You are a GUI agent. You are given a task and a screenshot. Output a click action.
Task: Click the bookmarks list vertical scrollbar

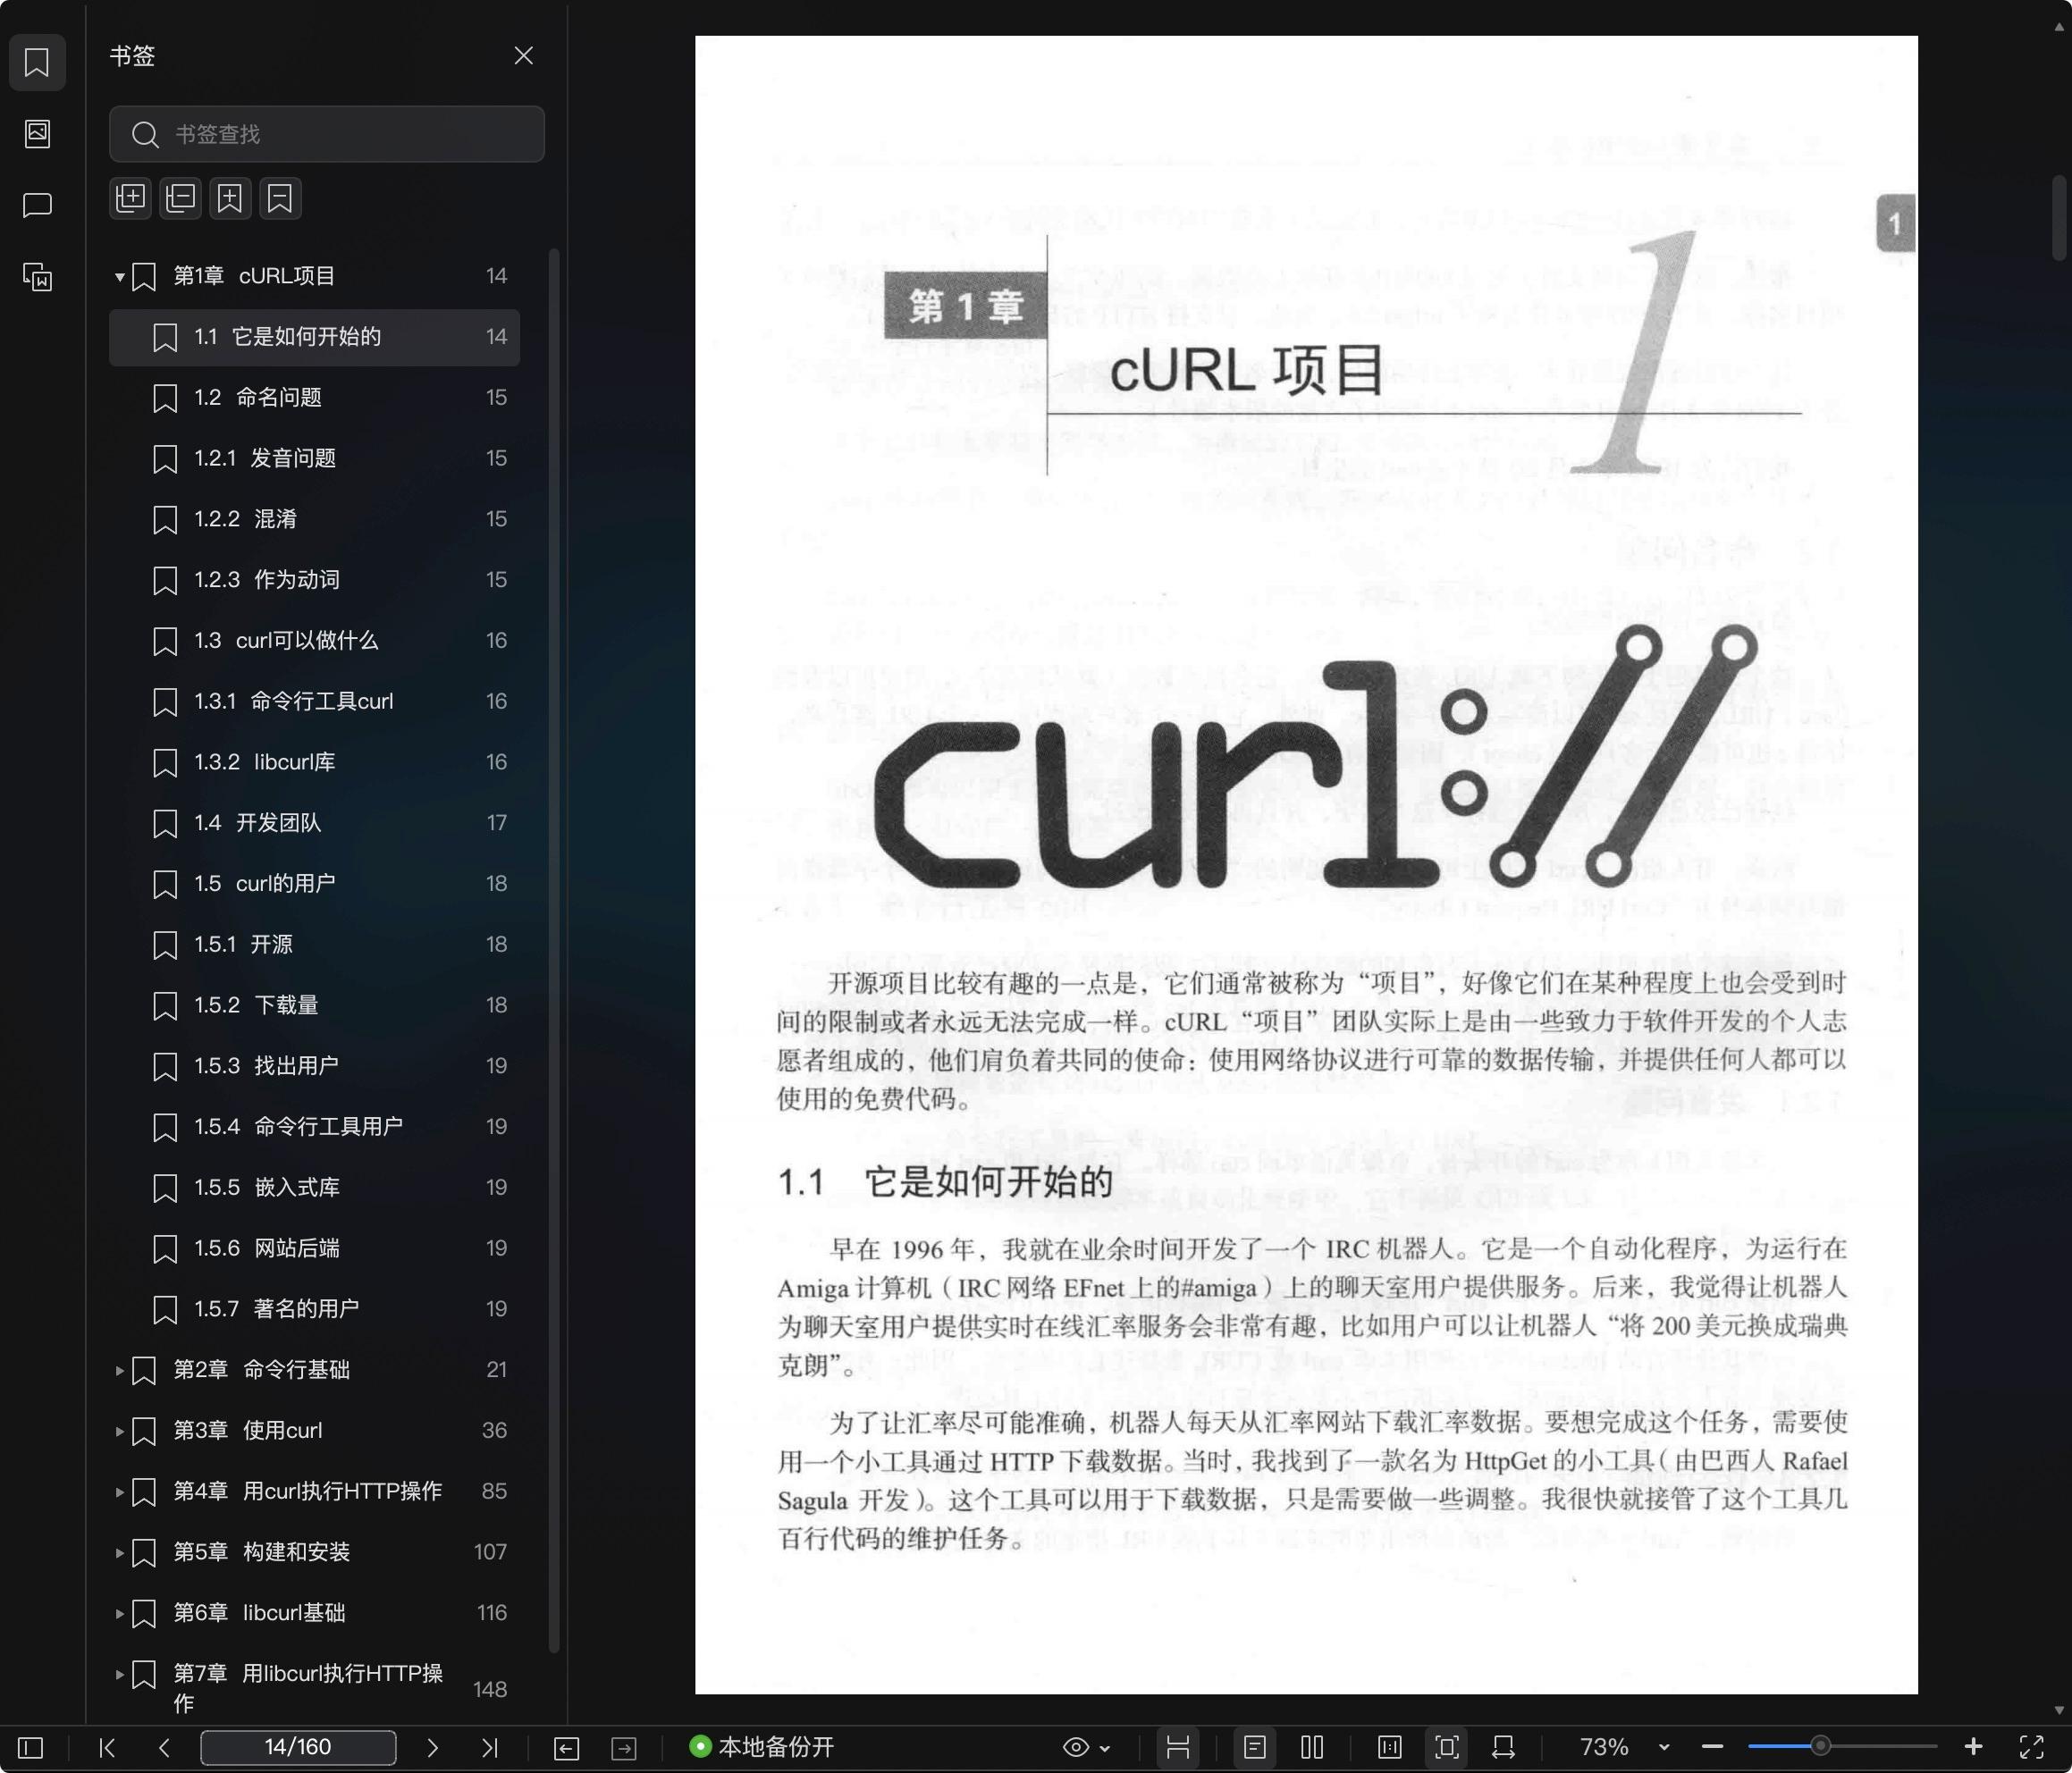click(554, 950)
